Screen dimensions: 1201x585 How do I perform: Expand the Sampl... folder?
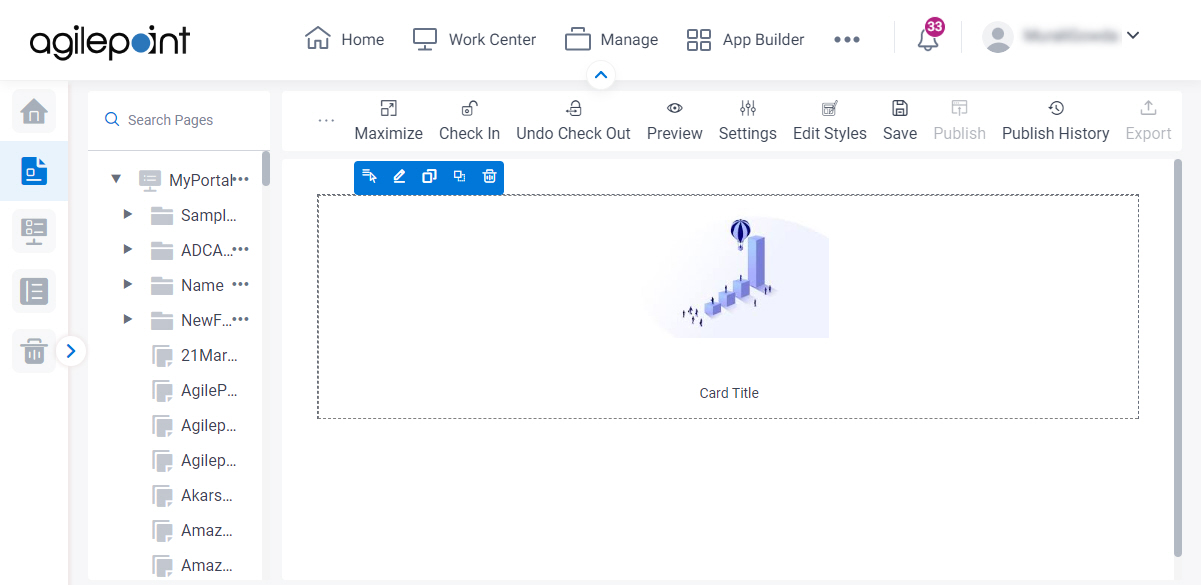(127, 214)
